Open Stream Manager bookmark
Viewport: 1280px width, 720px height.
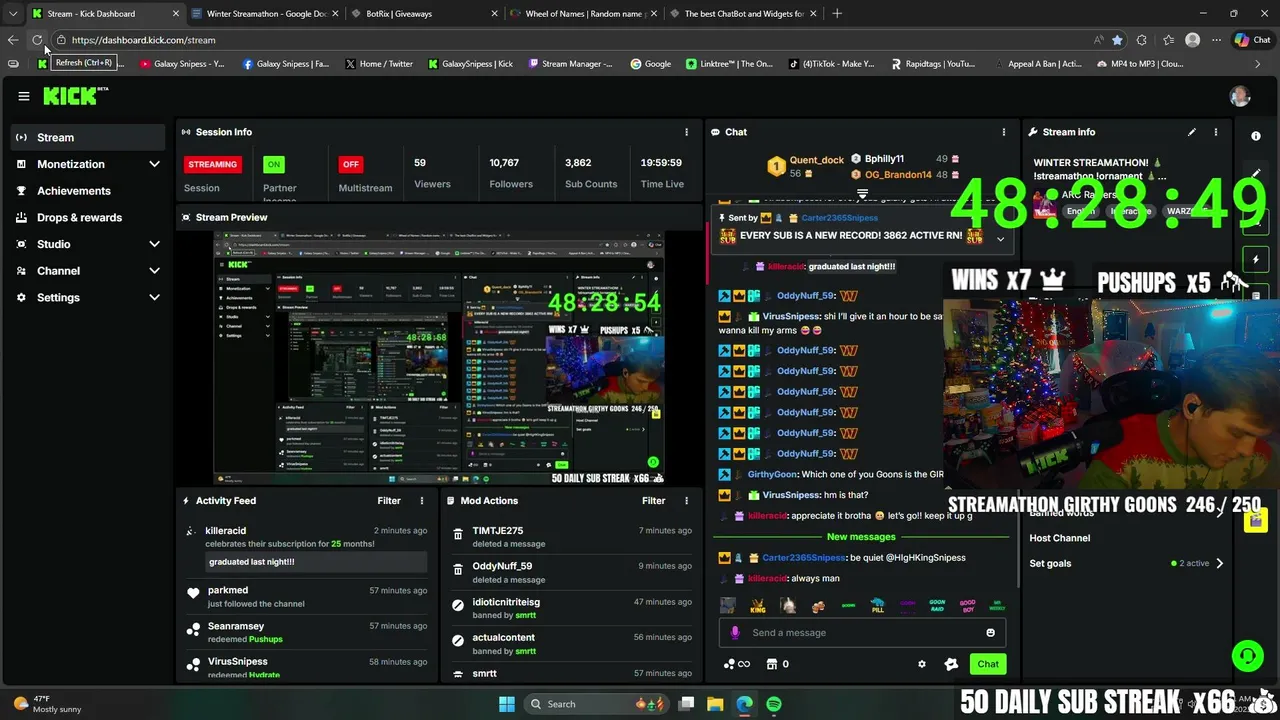point(568,63)
